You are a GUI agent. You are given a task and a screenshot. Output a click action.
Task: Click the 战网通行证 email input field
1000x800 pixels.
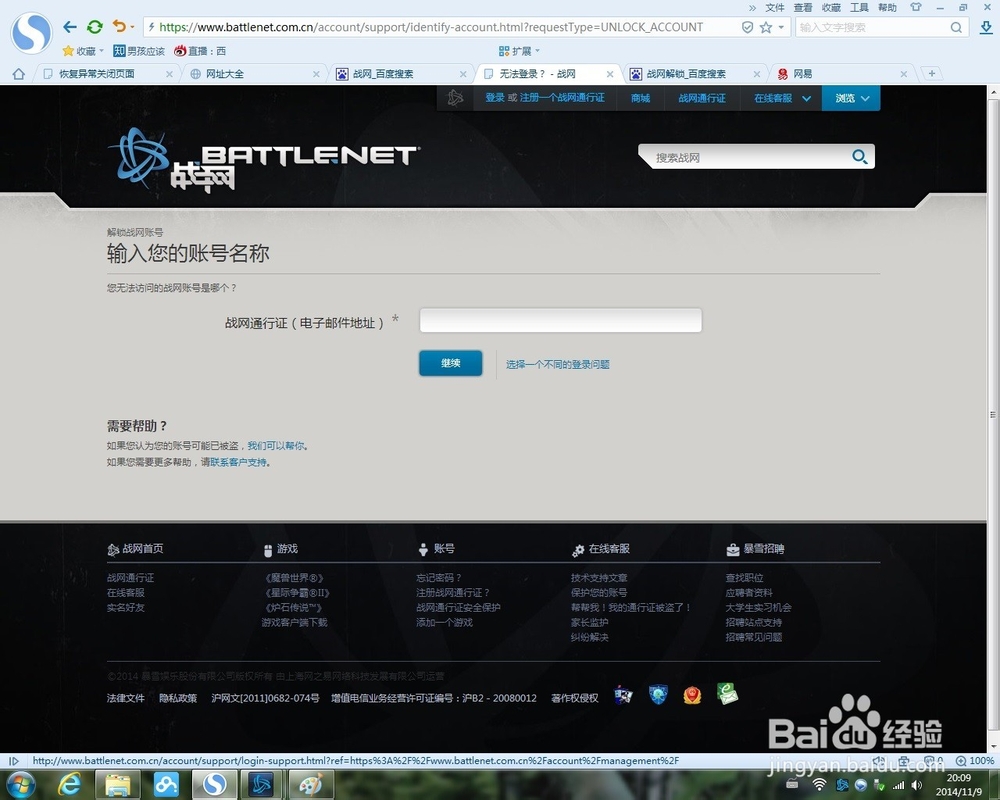coord(561,320)
